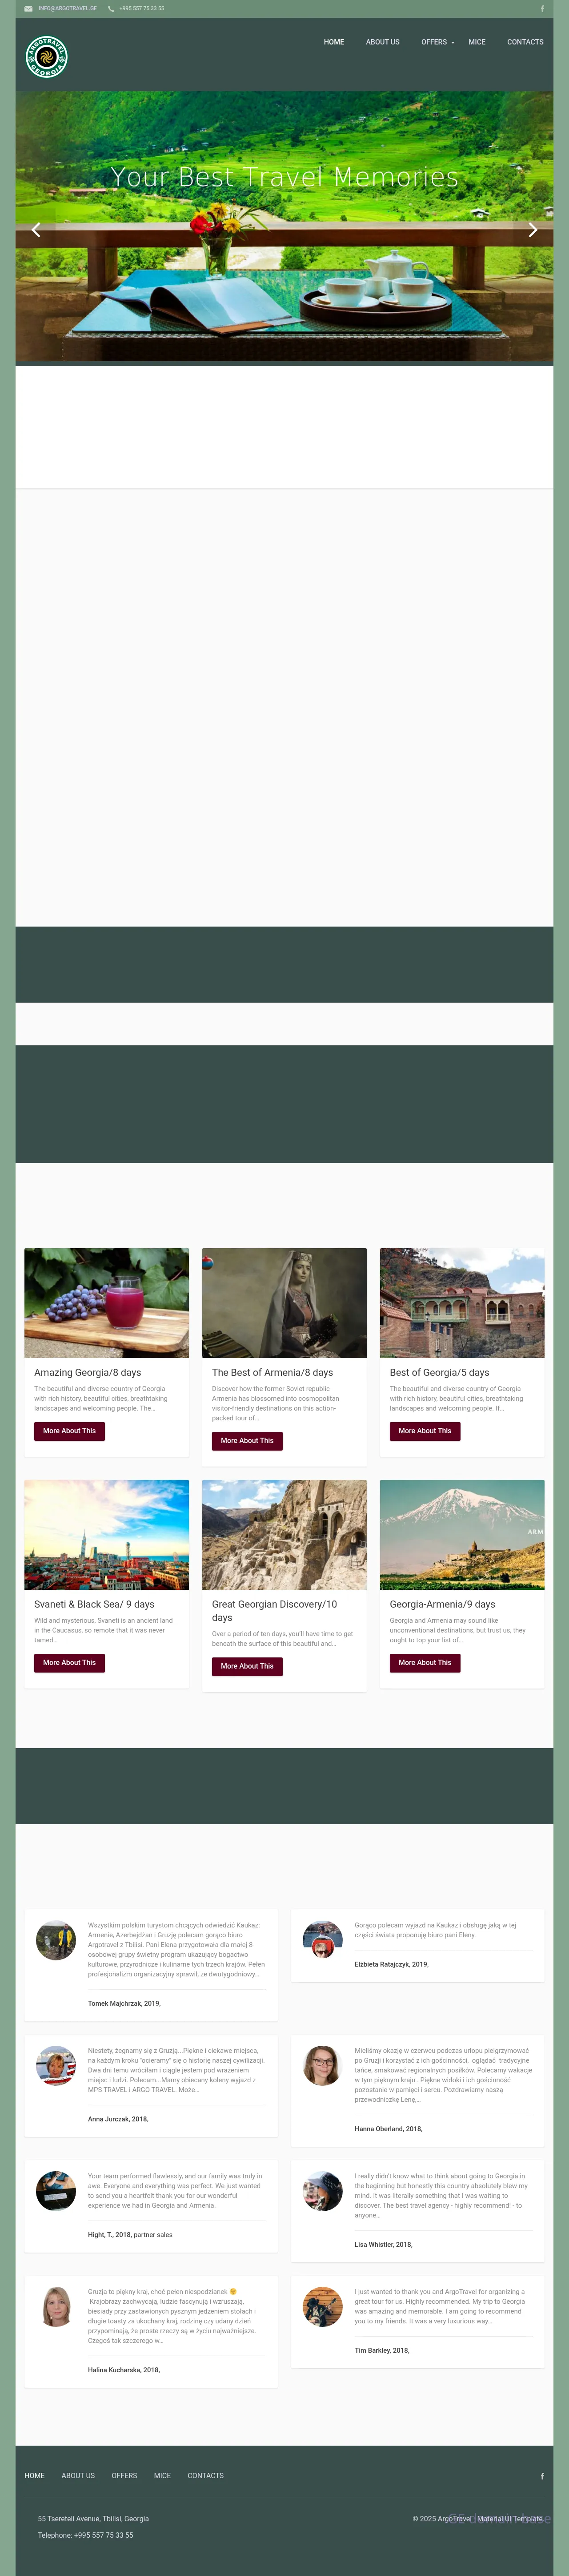Click Tomek Majchrzak's avatar photo
The width and height of the screenshot is (569, 2576).
(56, 1940)
